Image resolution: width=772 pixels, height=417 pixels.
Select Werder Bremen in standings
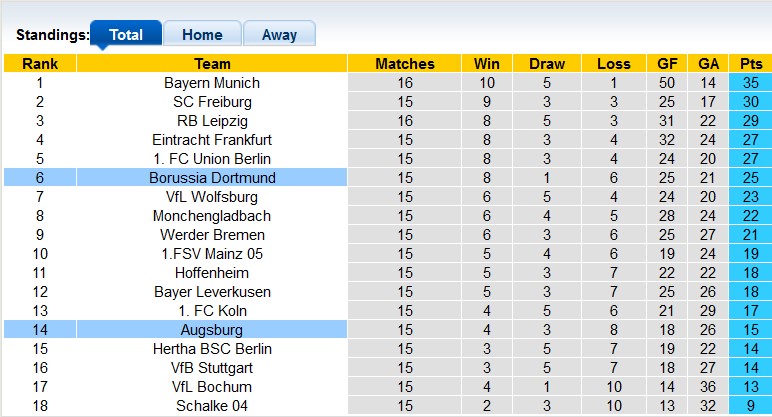click(x=212, y=235)
